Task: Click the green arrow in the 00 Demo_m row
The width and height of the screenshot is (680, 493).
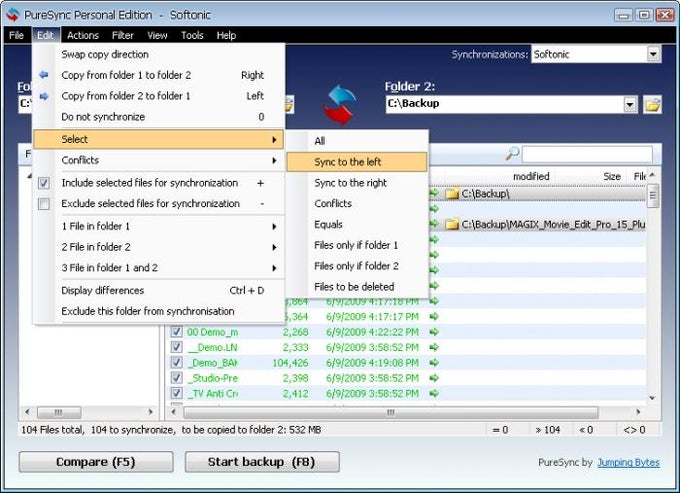Action: coord(434,332)
